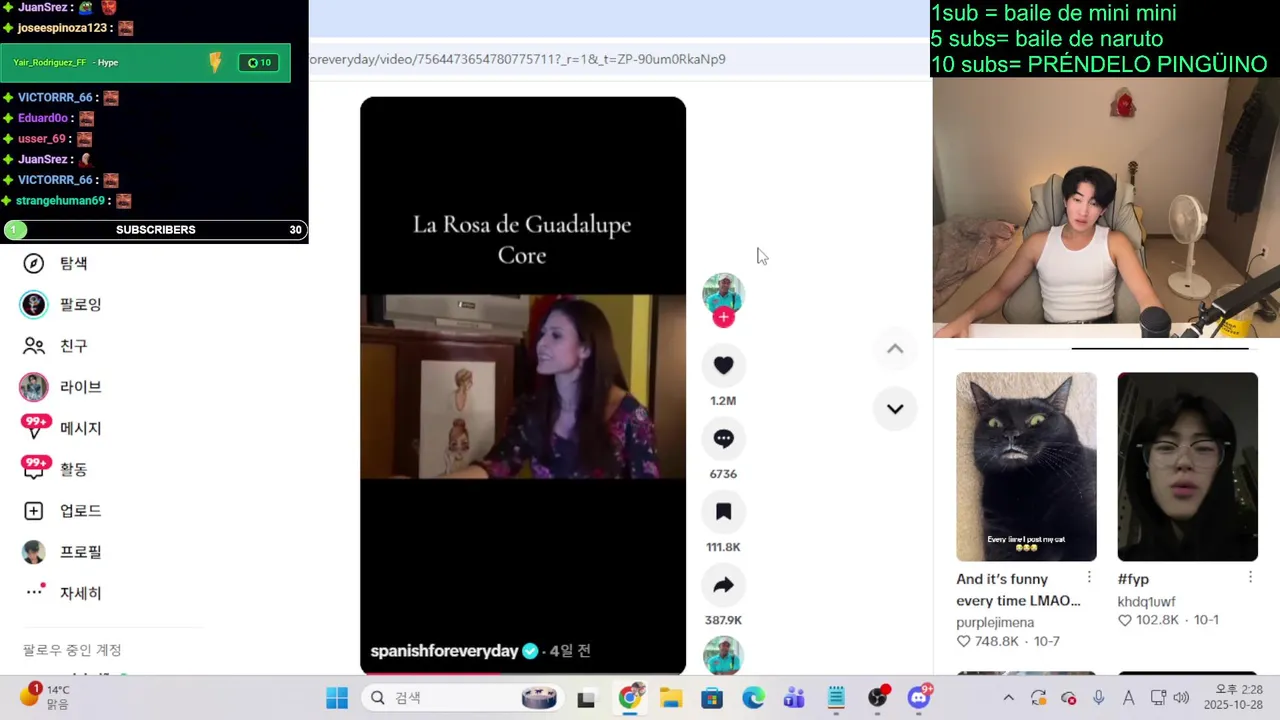Click the SUBSCRIBERS goal bar

(x=155, y=230)
